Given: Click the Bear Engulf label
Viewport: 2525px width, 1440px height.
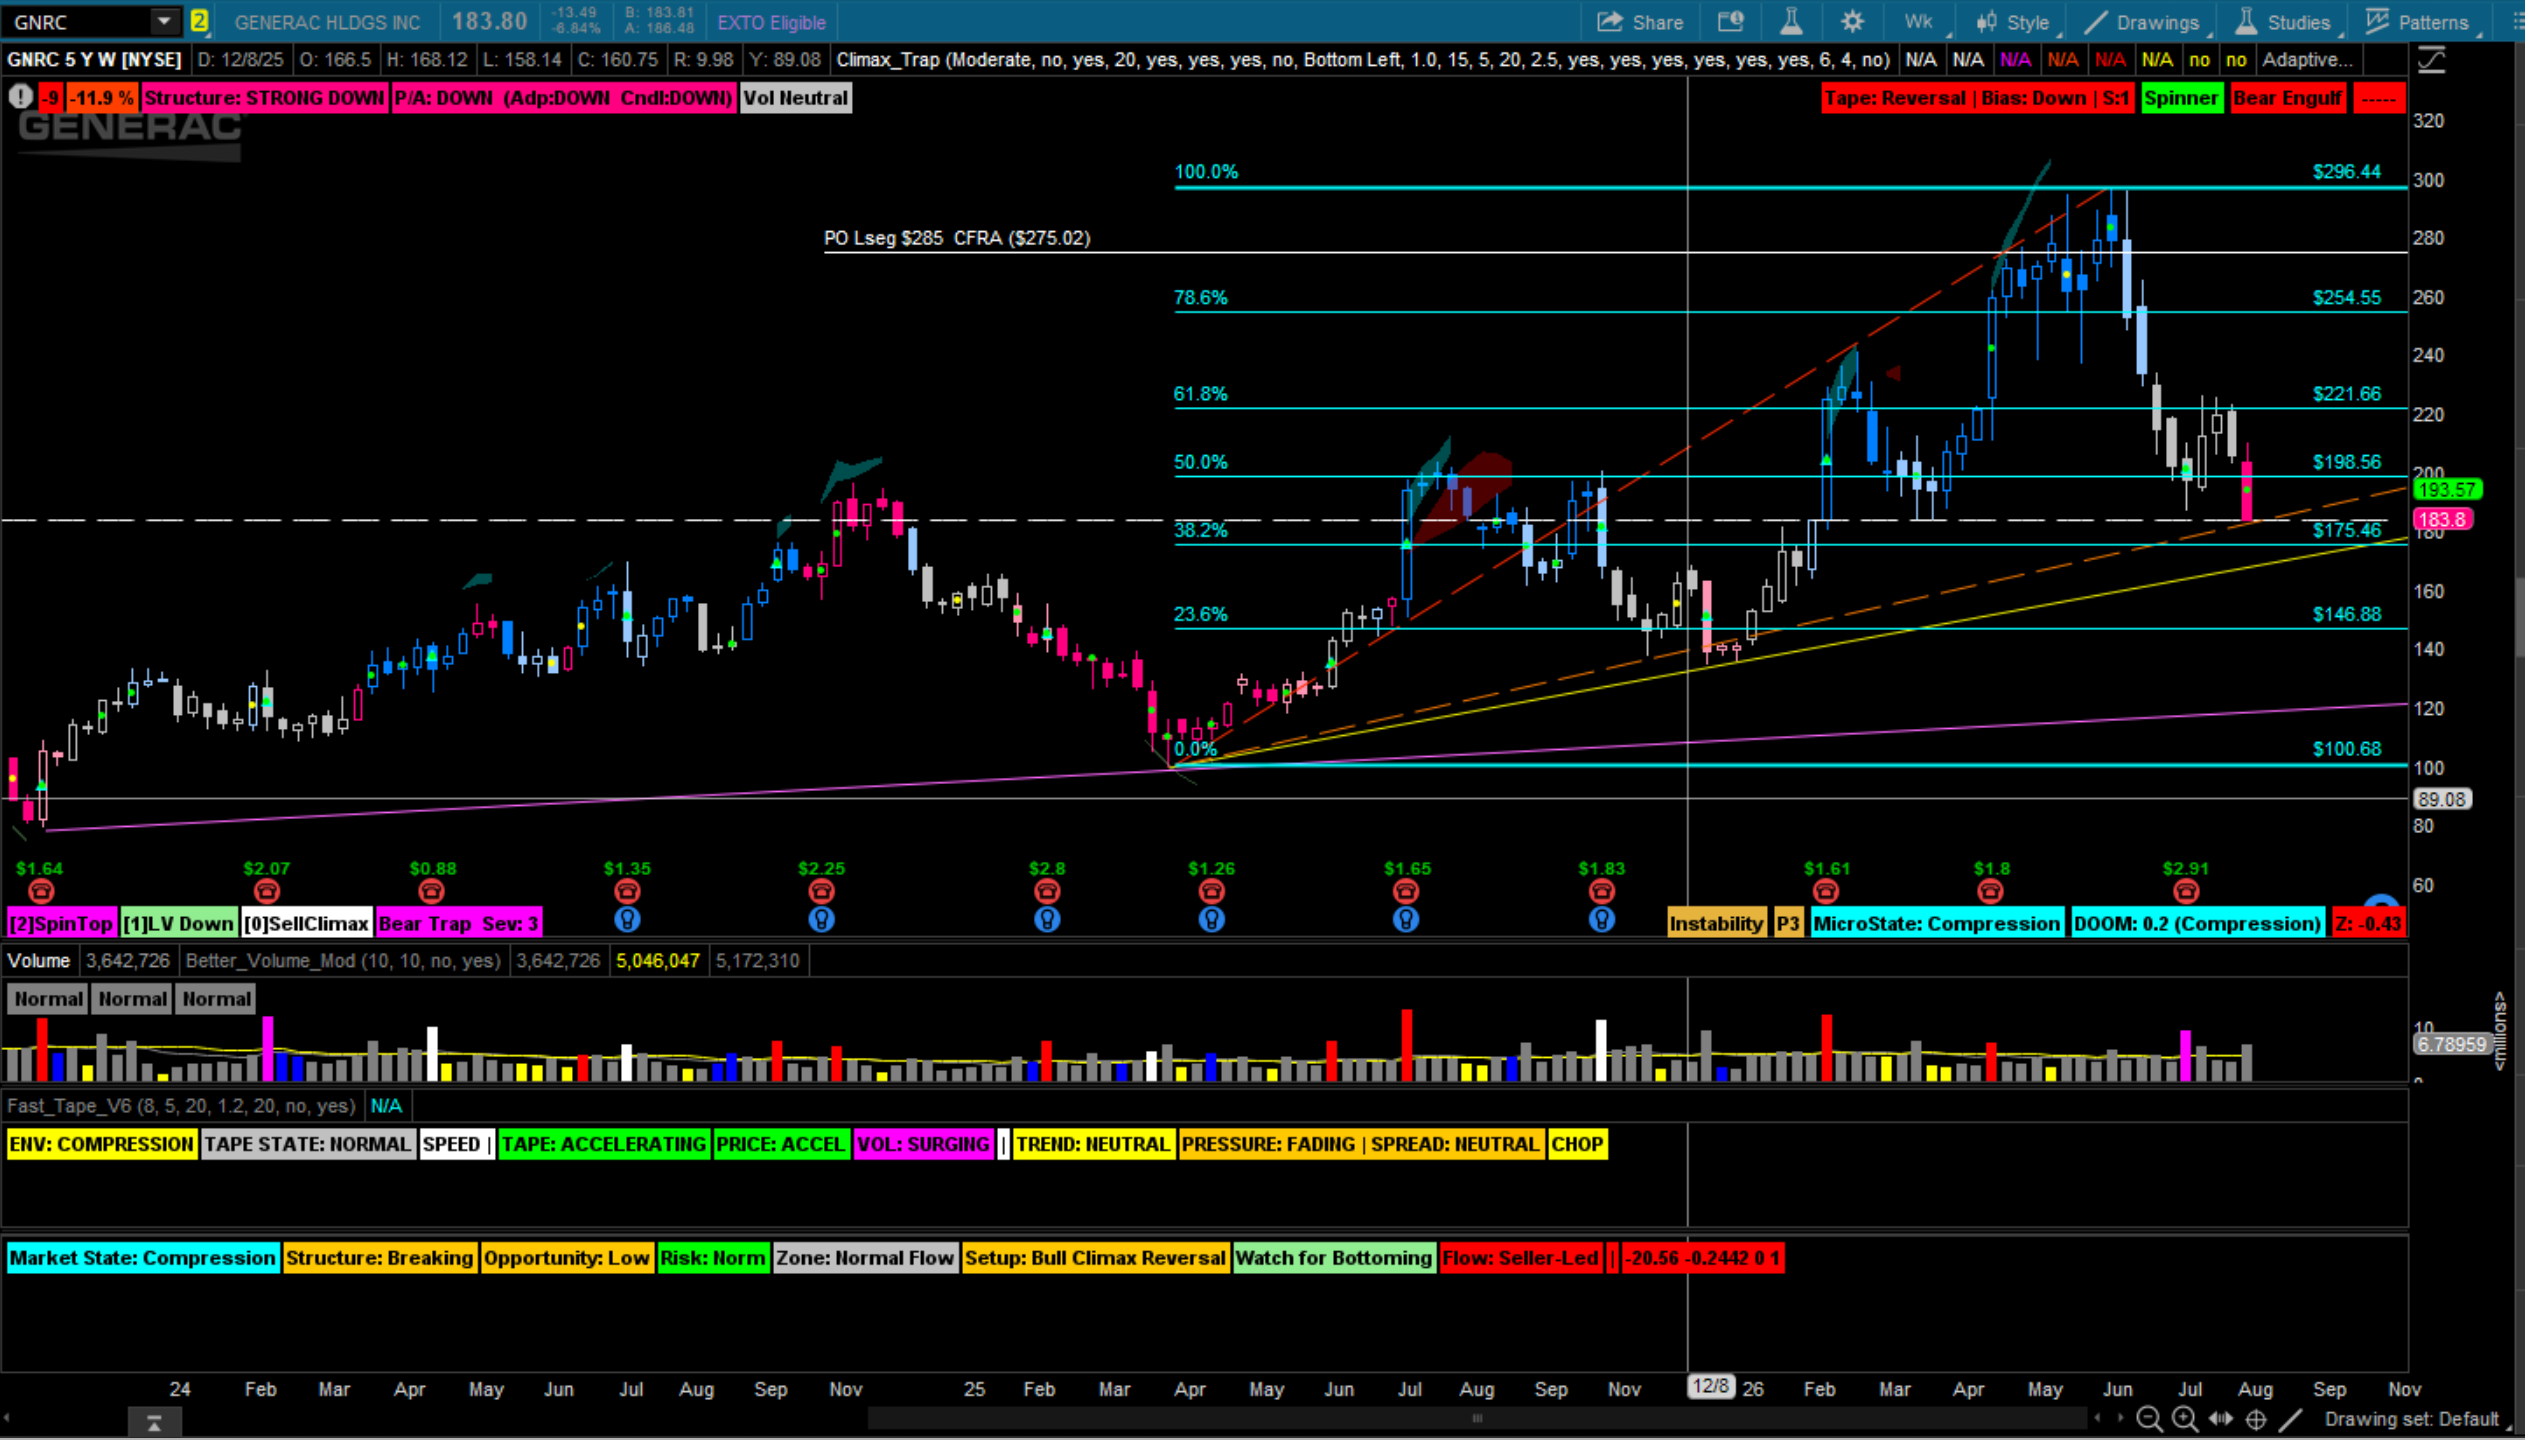Looking at the screenshot, I should pyautogui.click(x=2287, y=98).
